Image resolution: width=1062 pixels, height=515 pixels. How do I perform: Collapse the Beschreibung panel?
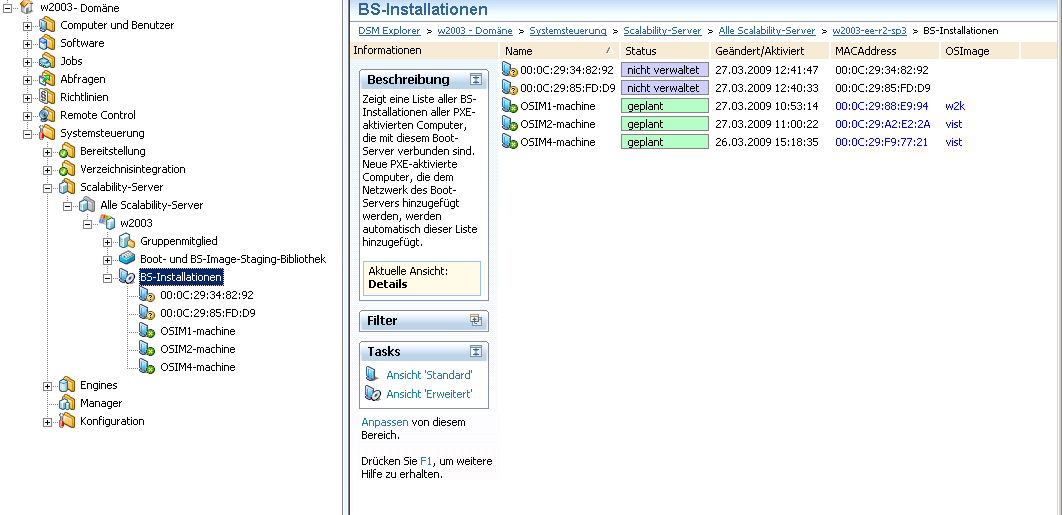click(476, 80)
